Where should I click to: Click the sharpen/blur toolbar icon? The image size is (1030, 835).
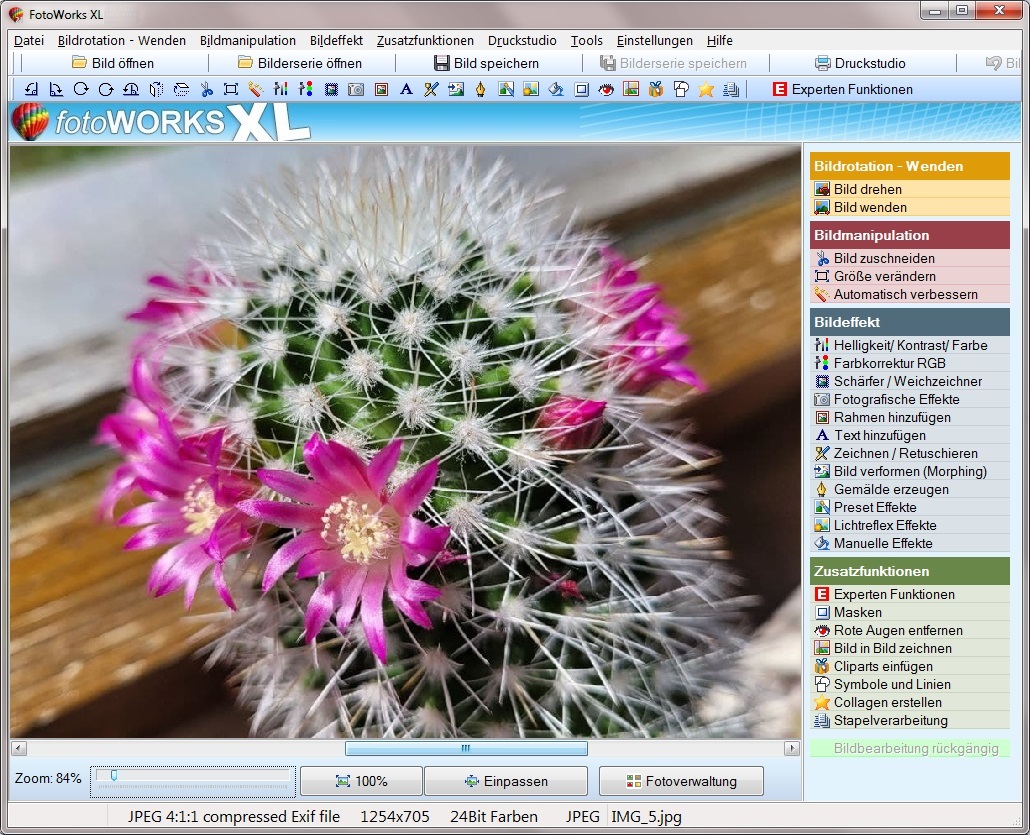(331, 89)
